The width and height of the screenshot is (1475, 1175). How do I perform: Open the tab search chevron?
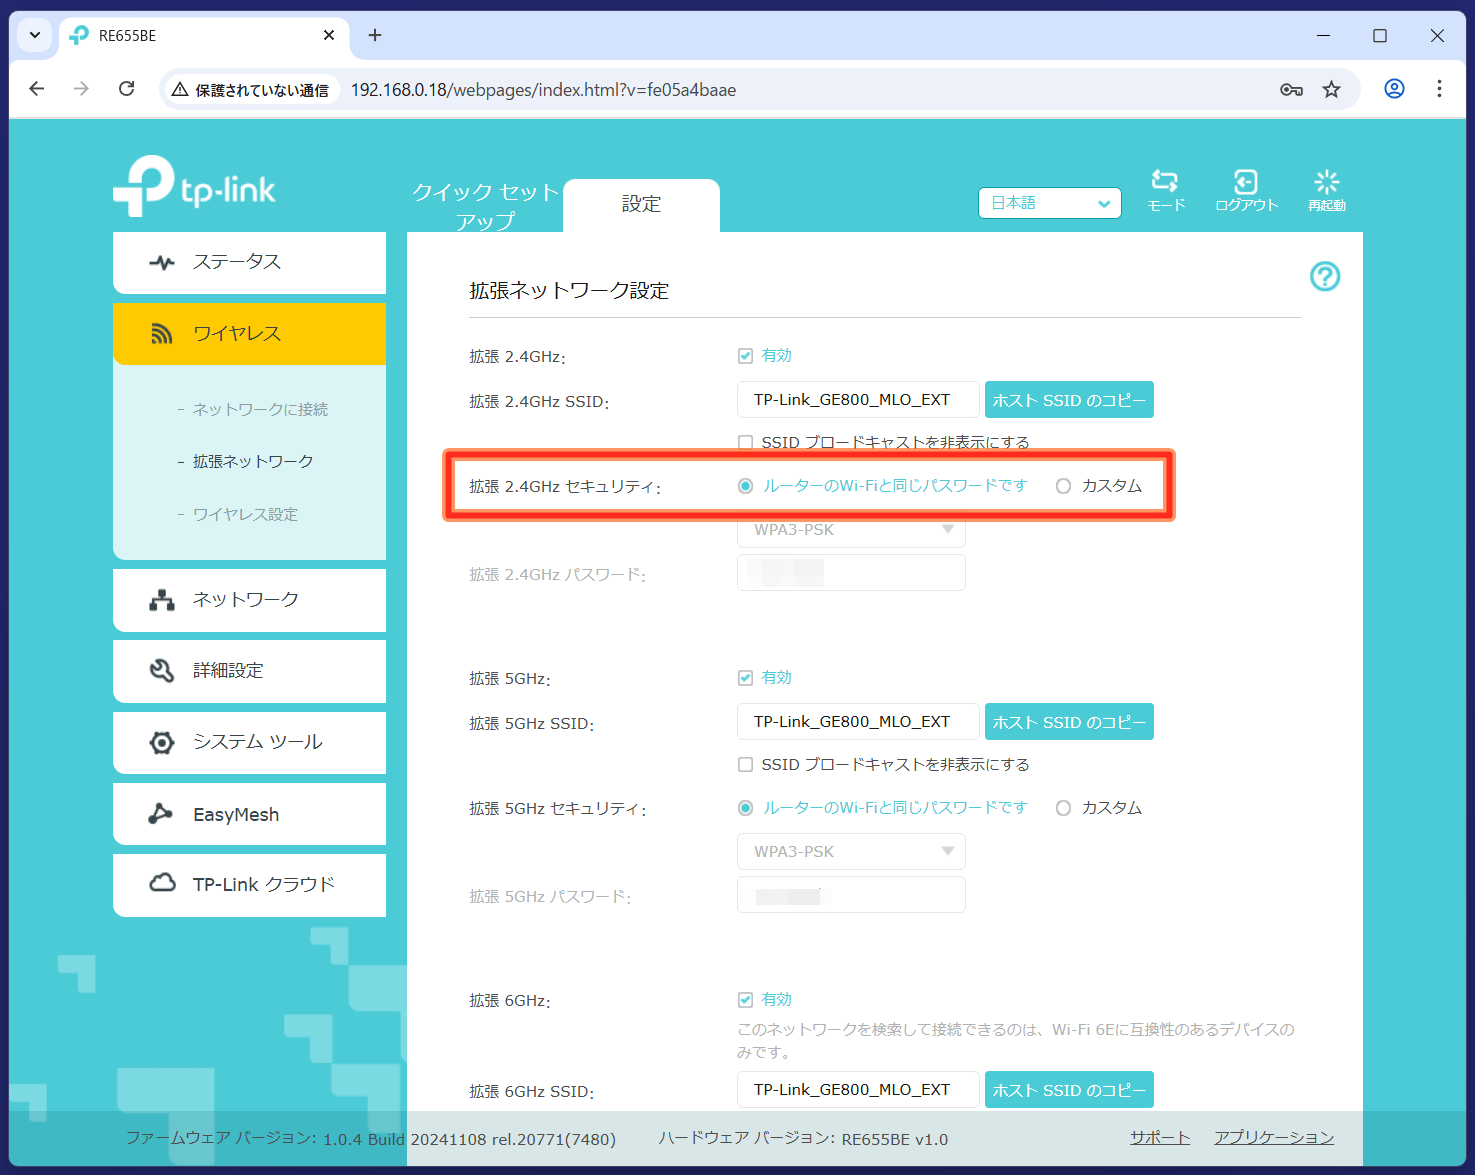[35, 35]
